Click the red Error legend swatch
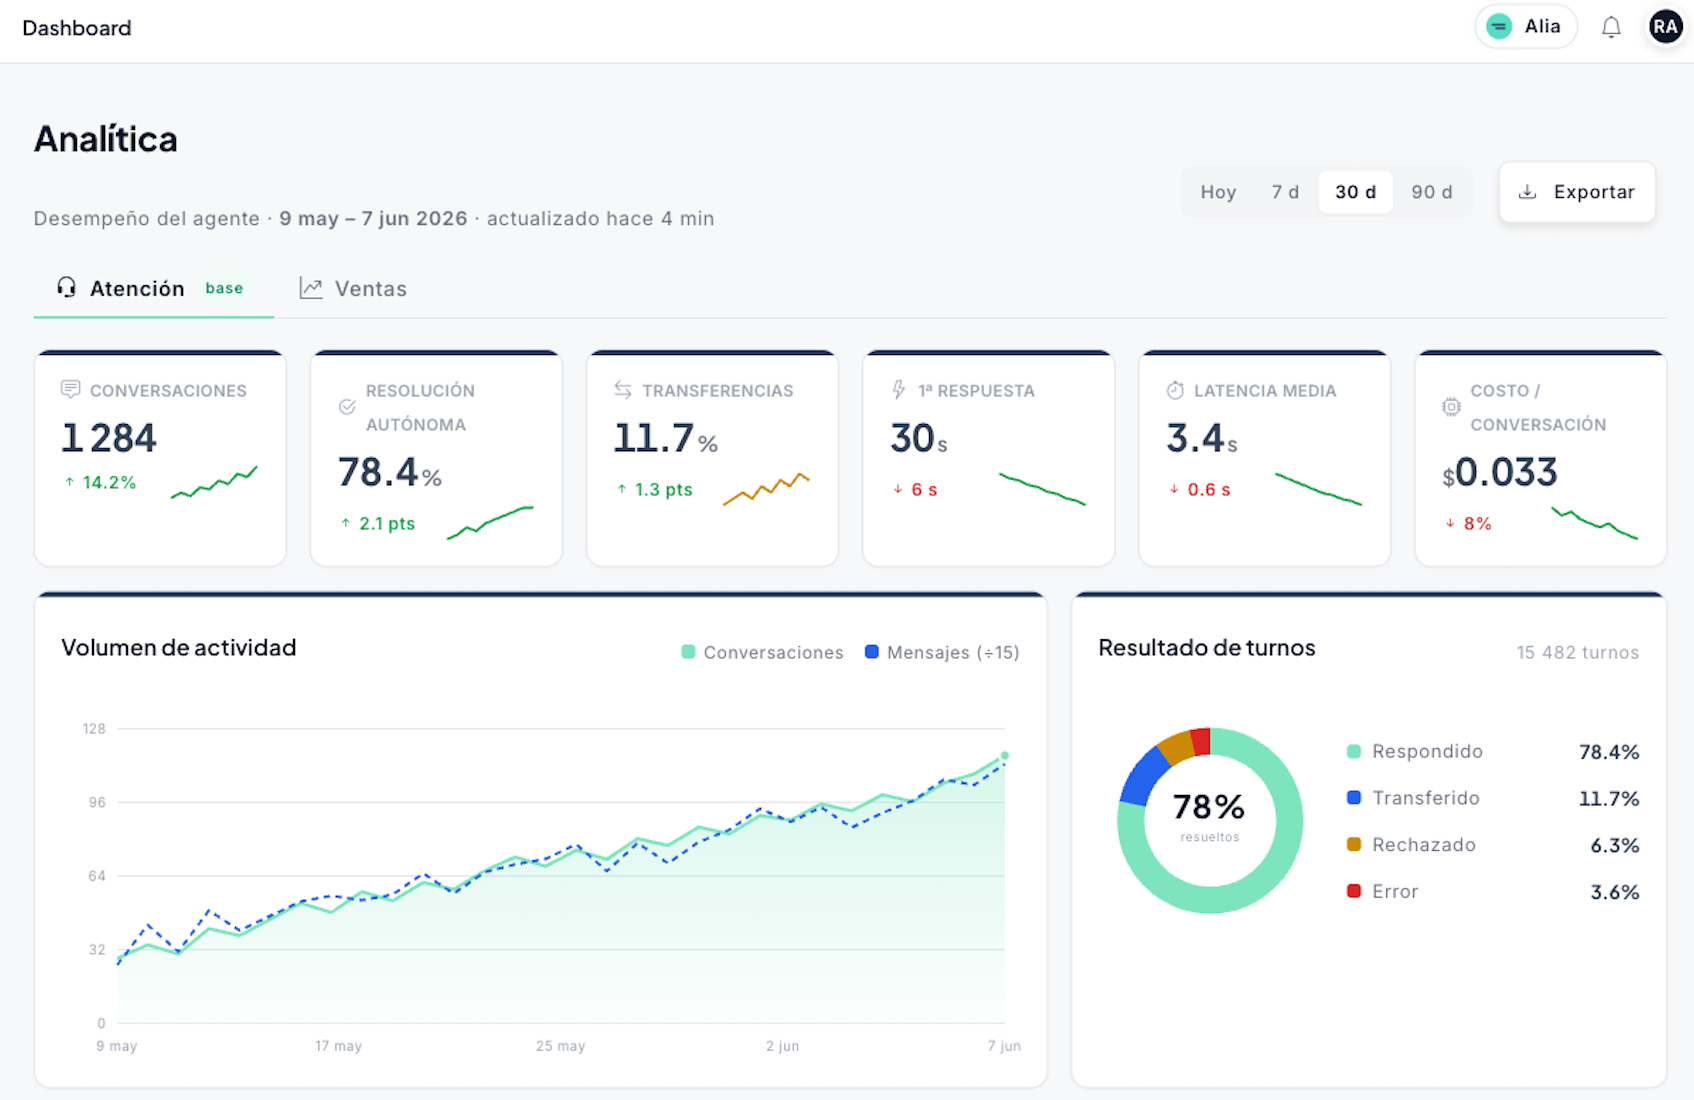Image resolution: width=1694 pixels, height=1100 pixels. pos(1354,891)
